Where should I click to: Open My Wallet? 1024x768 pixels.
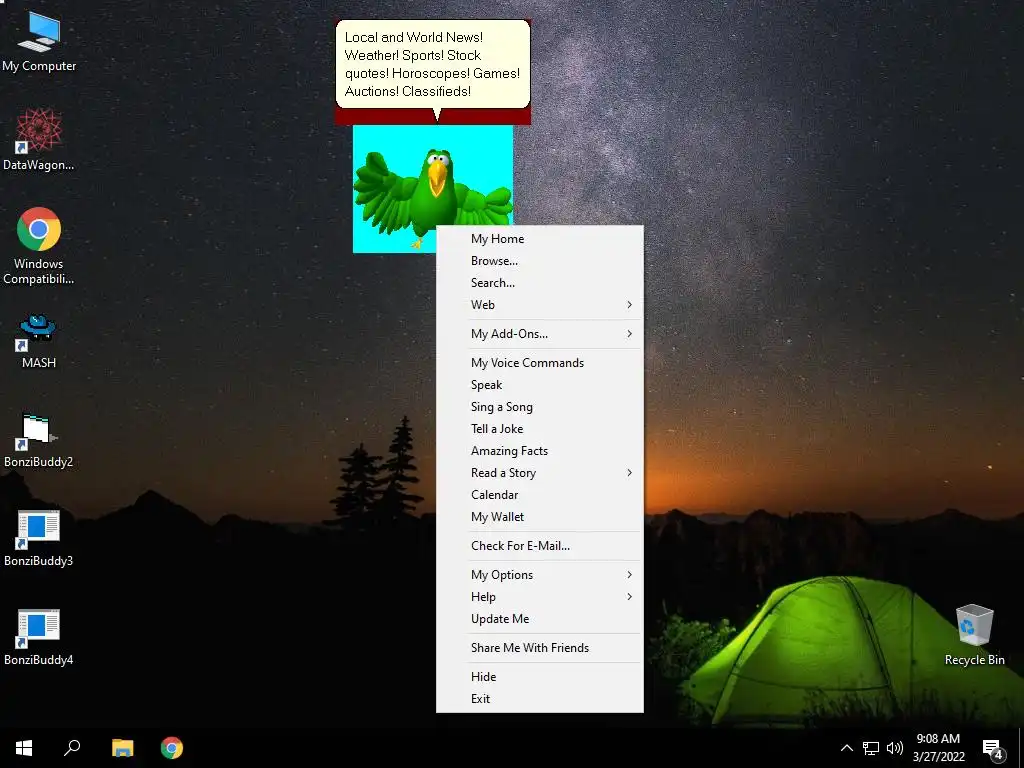pyautogui.click(x=539, y=517)
